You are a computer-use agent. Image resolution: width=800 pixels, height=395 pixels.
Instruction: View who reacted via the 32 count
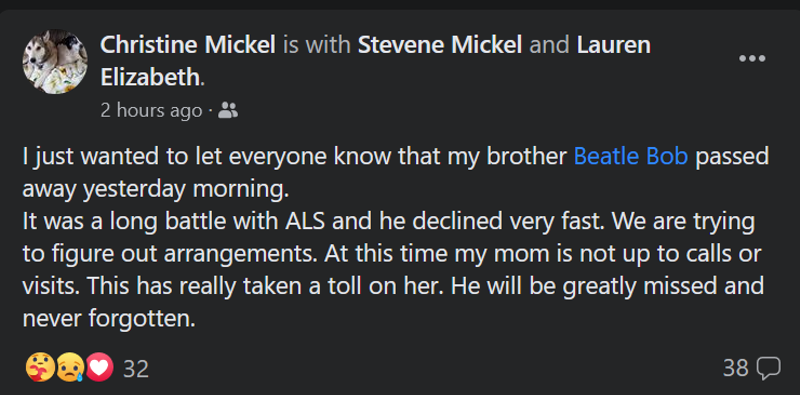coord(136,368)
